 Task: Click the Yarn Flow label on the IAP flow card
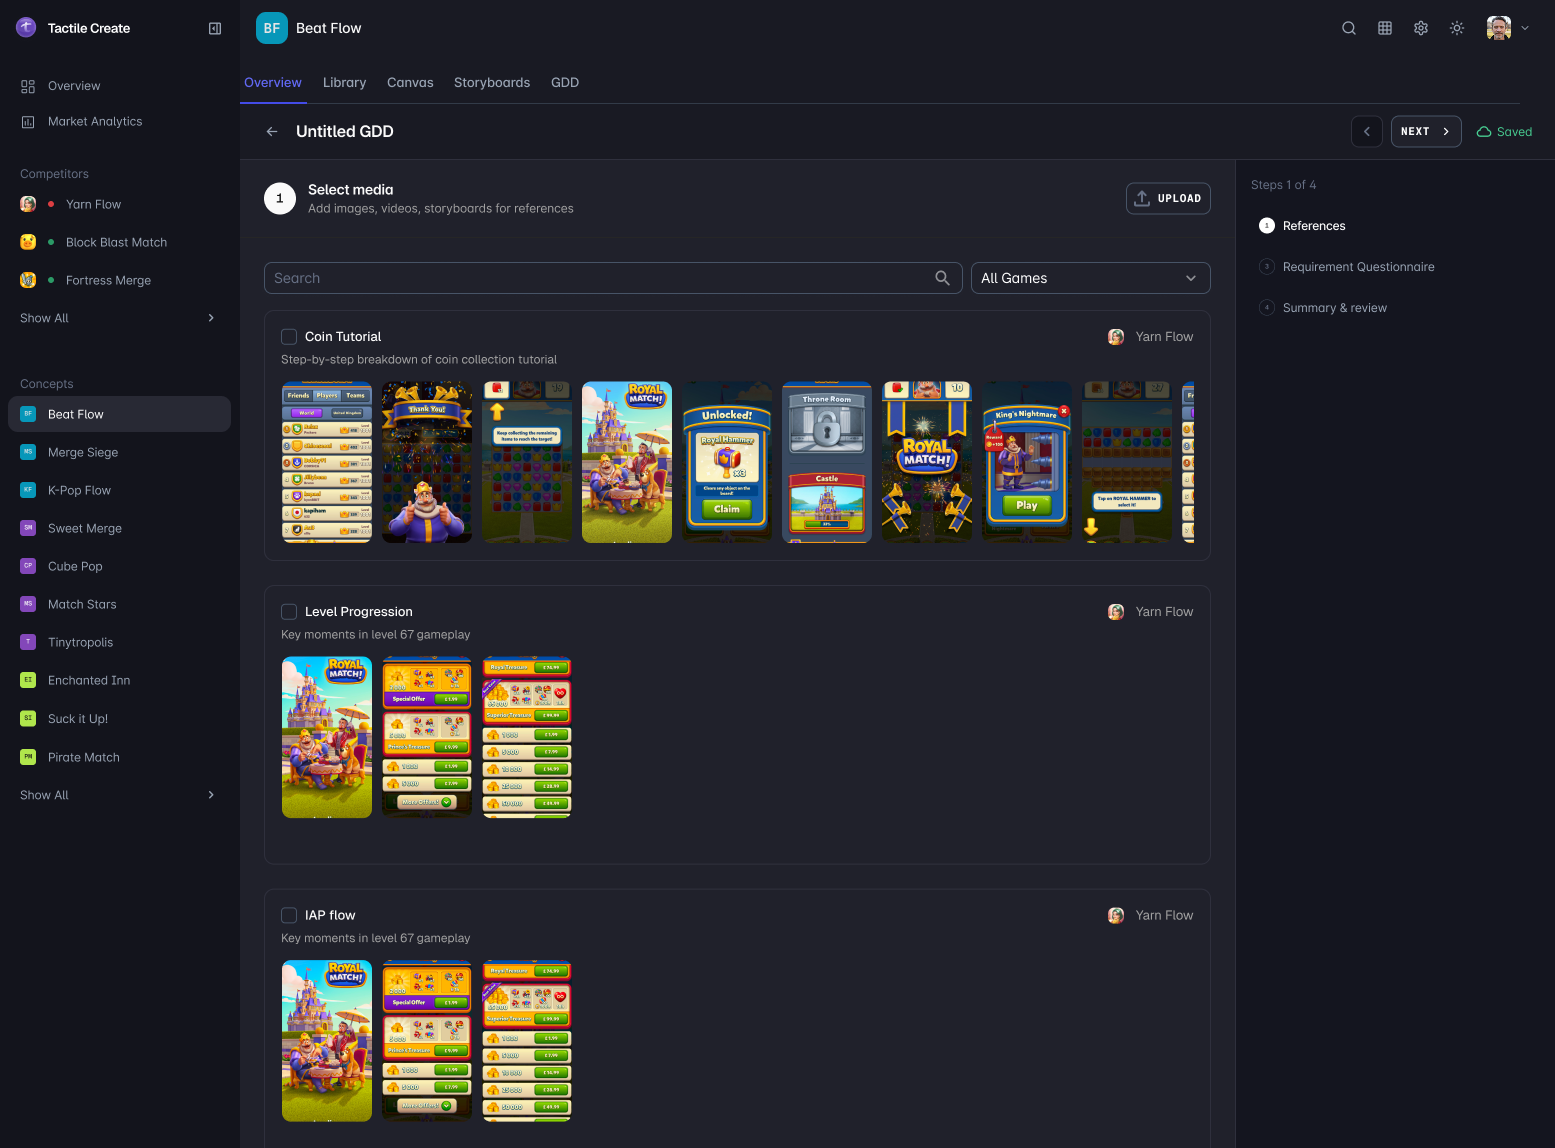pyautogui.click(x=1164, y=915)
